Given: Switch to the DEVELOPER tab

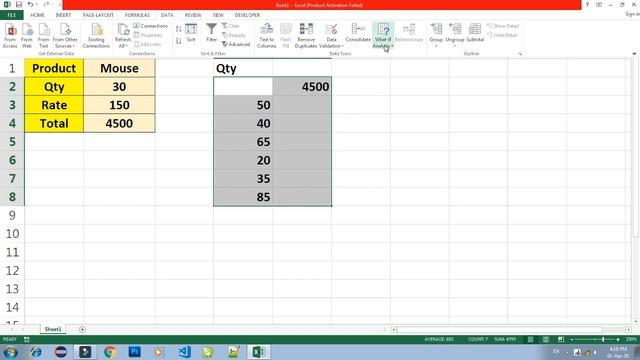Looking at the screenshot, I should 247,15.
